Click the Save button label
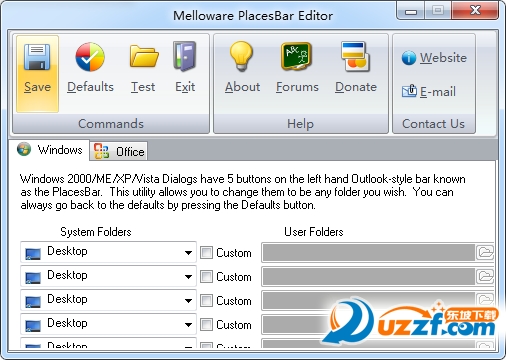 click(37, 87)
